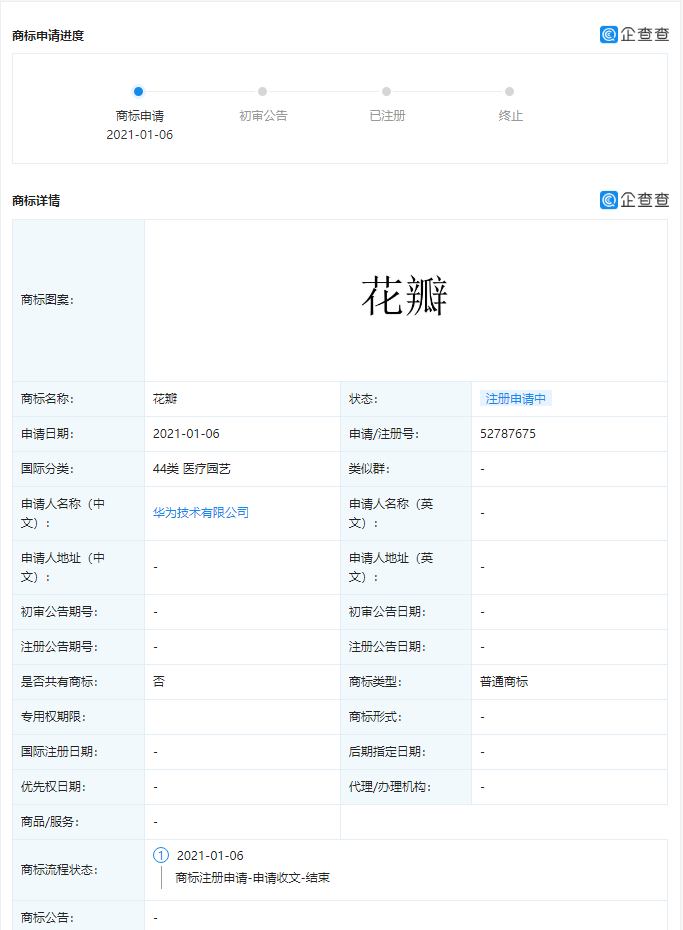Click the 商标注册申请-申请收文-结束 flow entry
683x930 pixels.
click(252, 878)
